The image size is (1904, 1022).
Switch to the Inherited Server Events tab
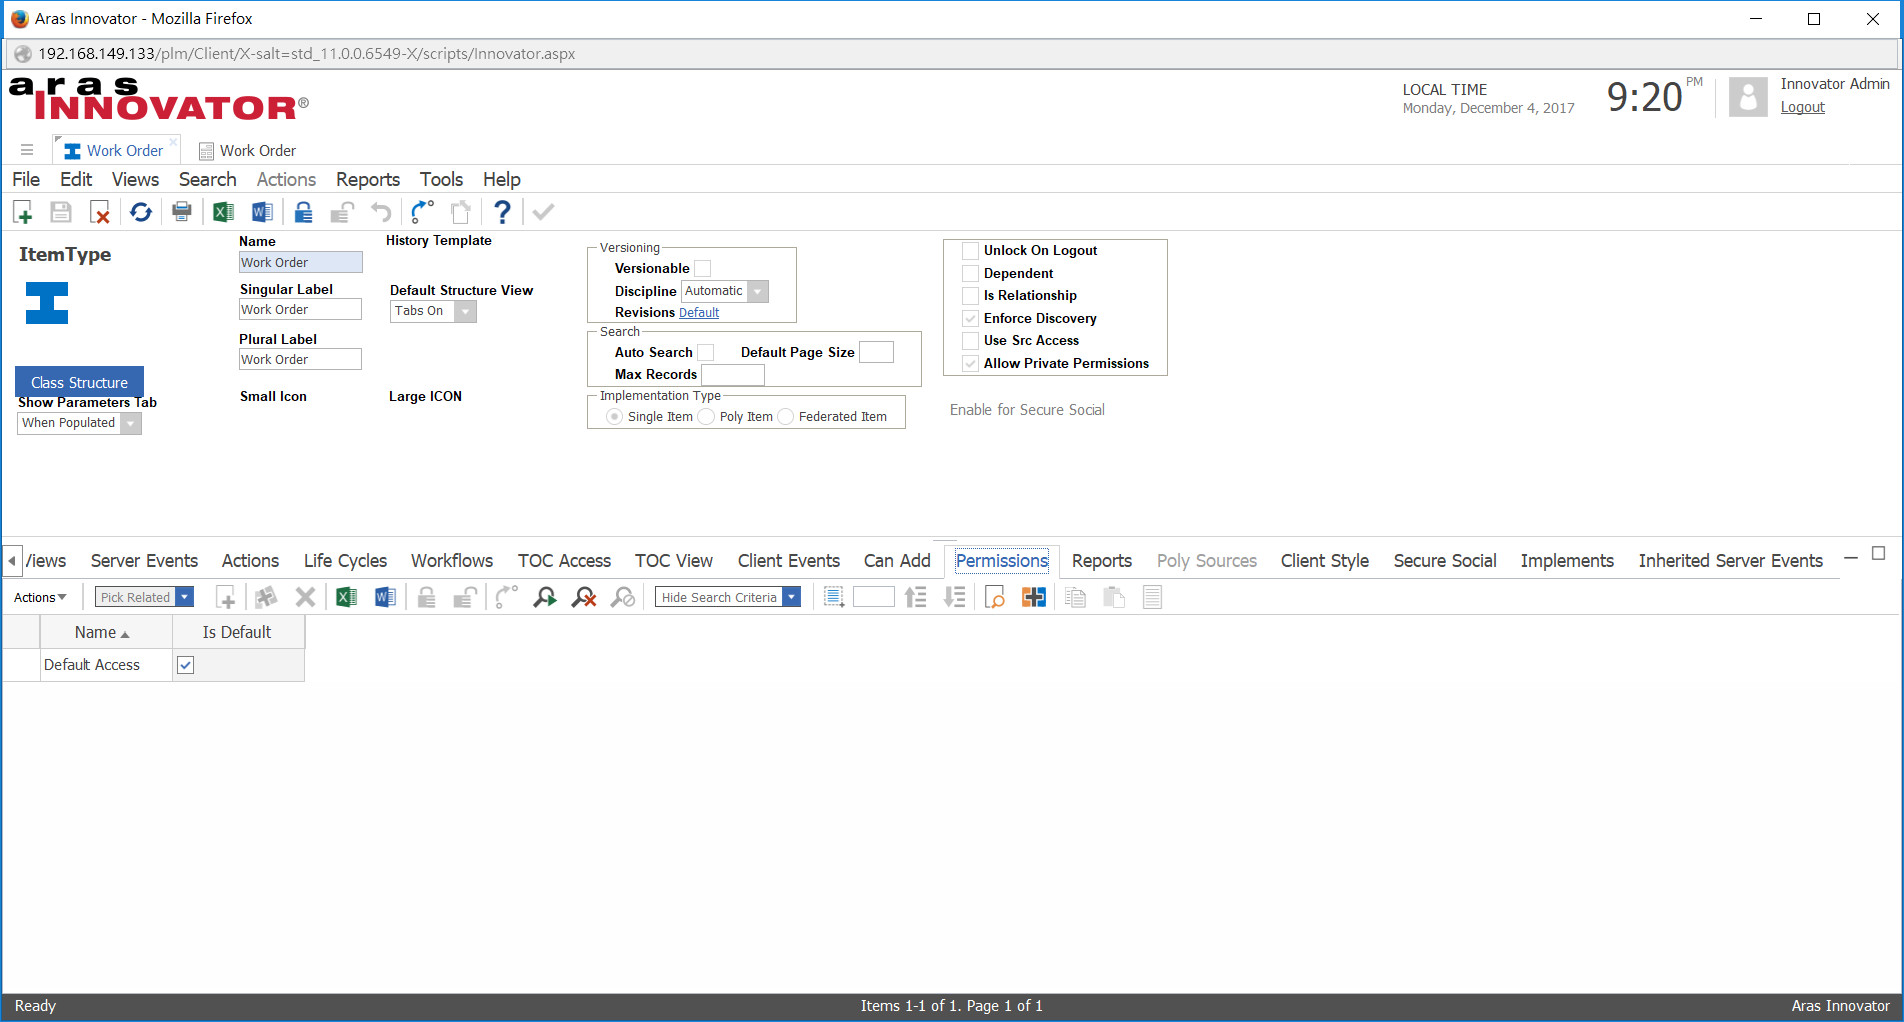1730,561
